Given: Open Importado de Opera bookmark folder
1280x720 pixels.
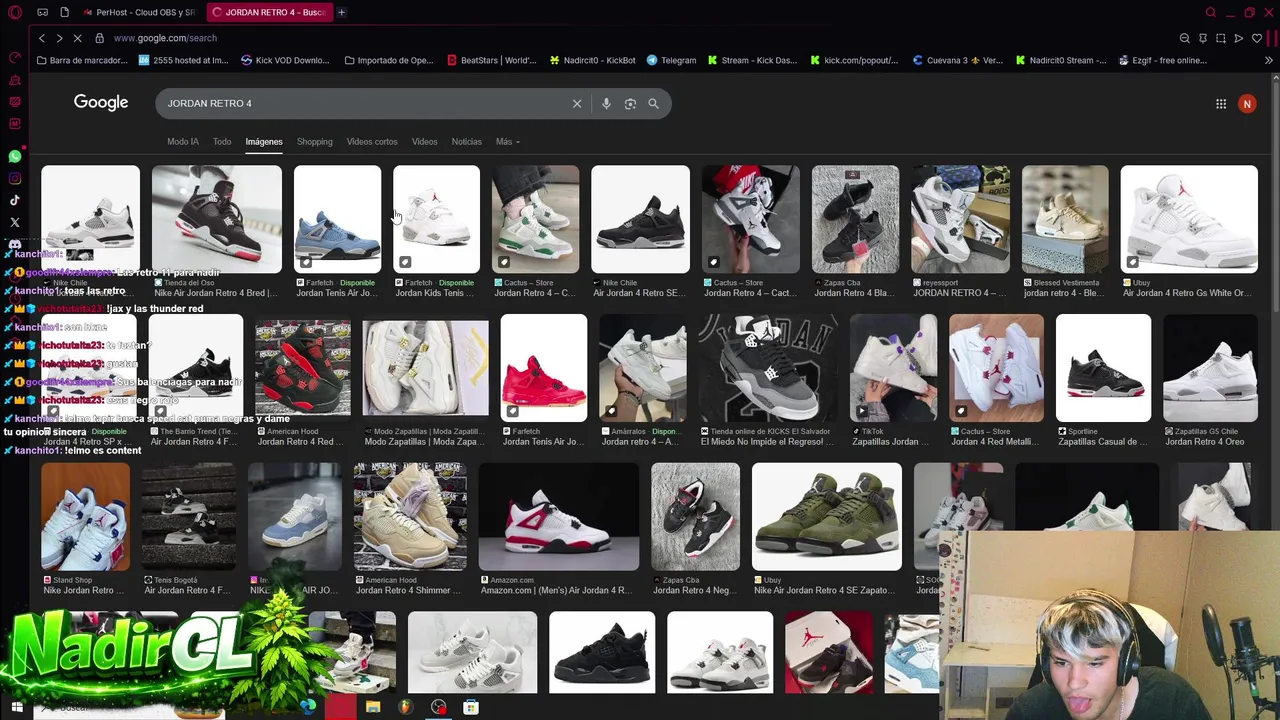Looking at the screenshot, I should pyautogui.click(x=389, y=60).
